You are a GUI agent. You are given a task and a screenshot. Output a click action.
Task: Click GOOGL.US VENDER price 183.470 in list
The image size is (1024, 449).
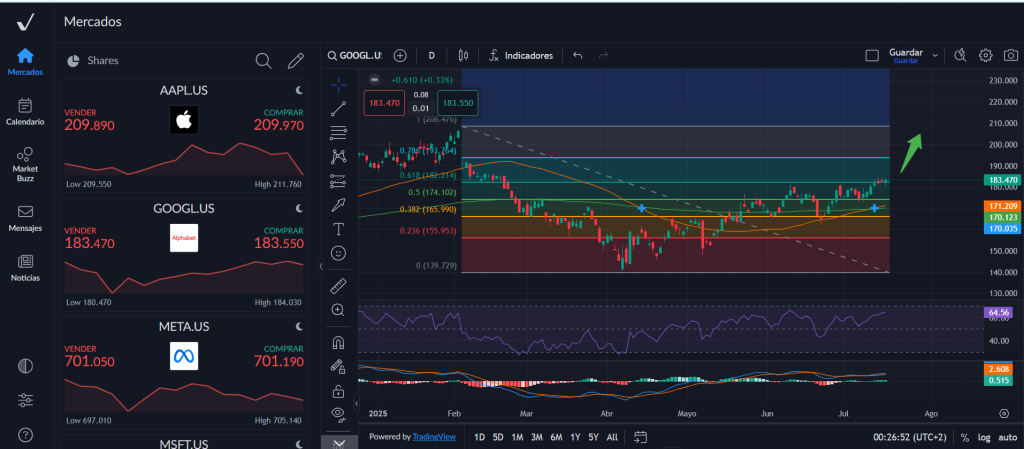coord(89,243)
